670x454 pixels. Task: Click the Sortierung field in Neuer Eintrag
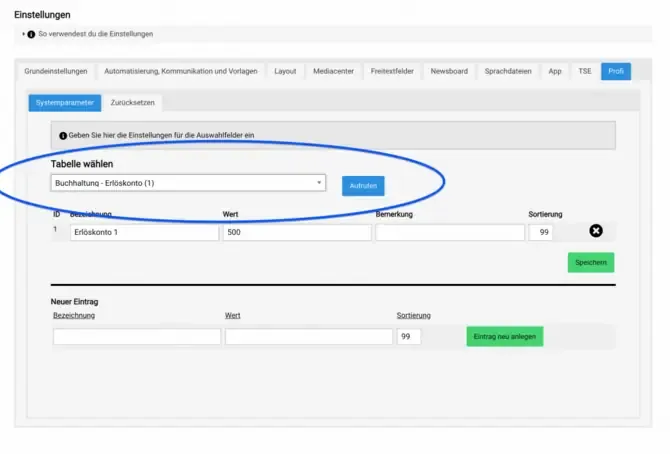pyautogui.click(x=408, y=337)
